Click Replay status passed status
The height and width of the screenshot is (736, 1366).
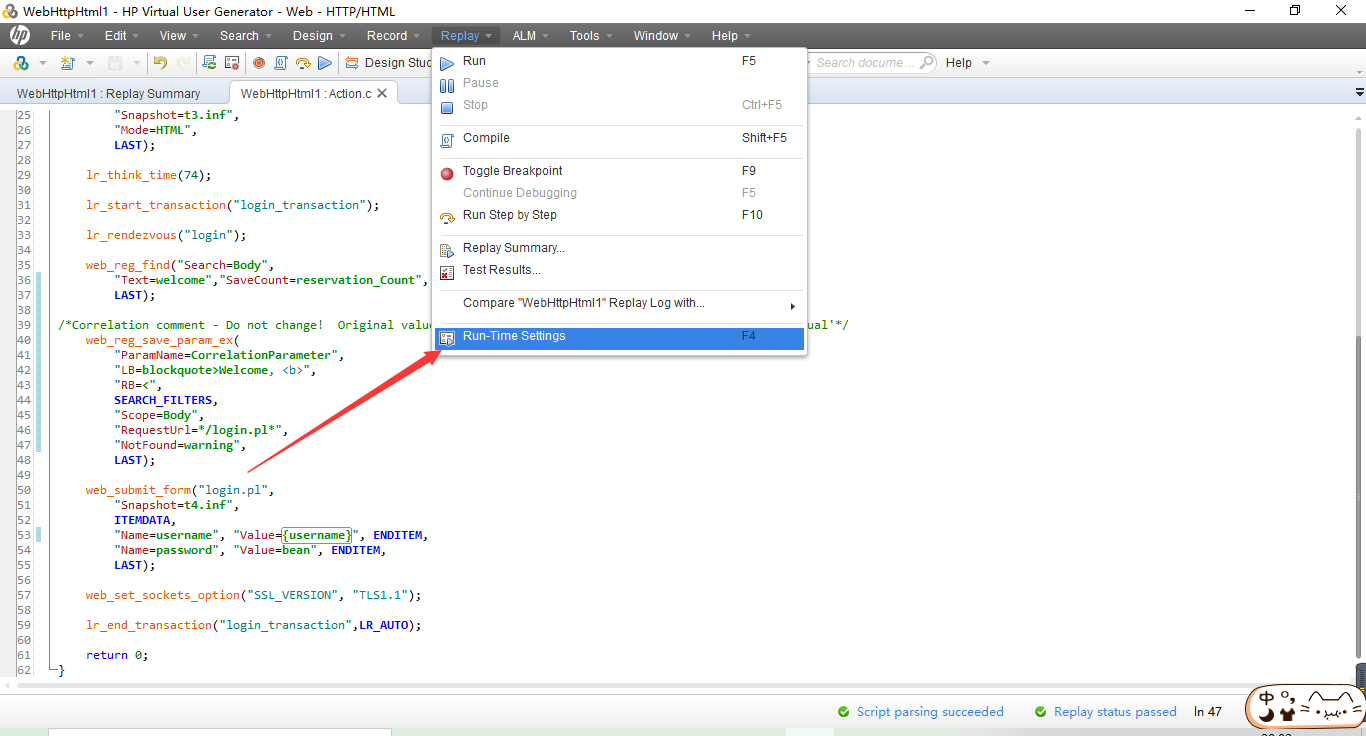[x=1106, y=712]
